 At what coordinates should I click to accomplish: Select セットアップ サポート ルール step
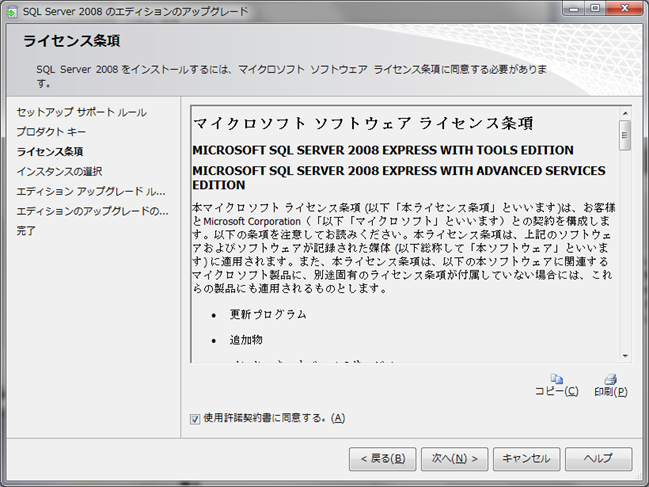click(x=82, y=112)
